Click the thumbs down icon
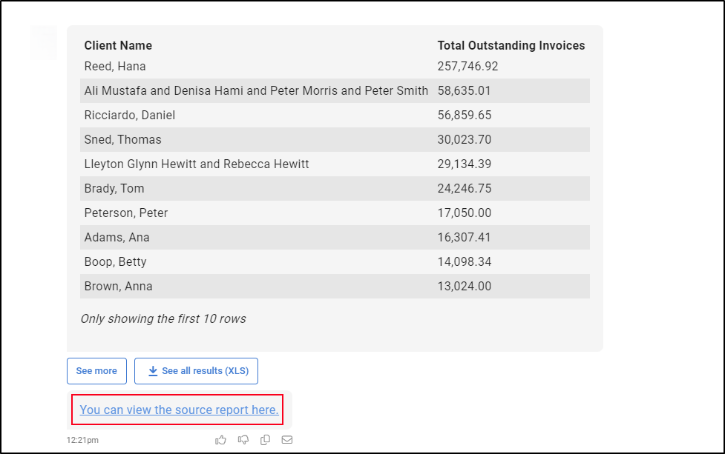The image size is (726, 455). (243, 439)
